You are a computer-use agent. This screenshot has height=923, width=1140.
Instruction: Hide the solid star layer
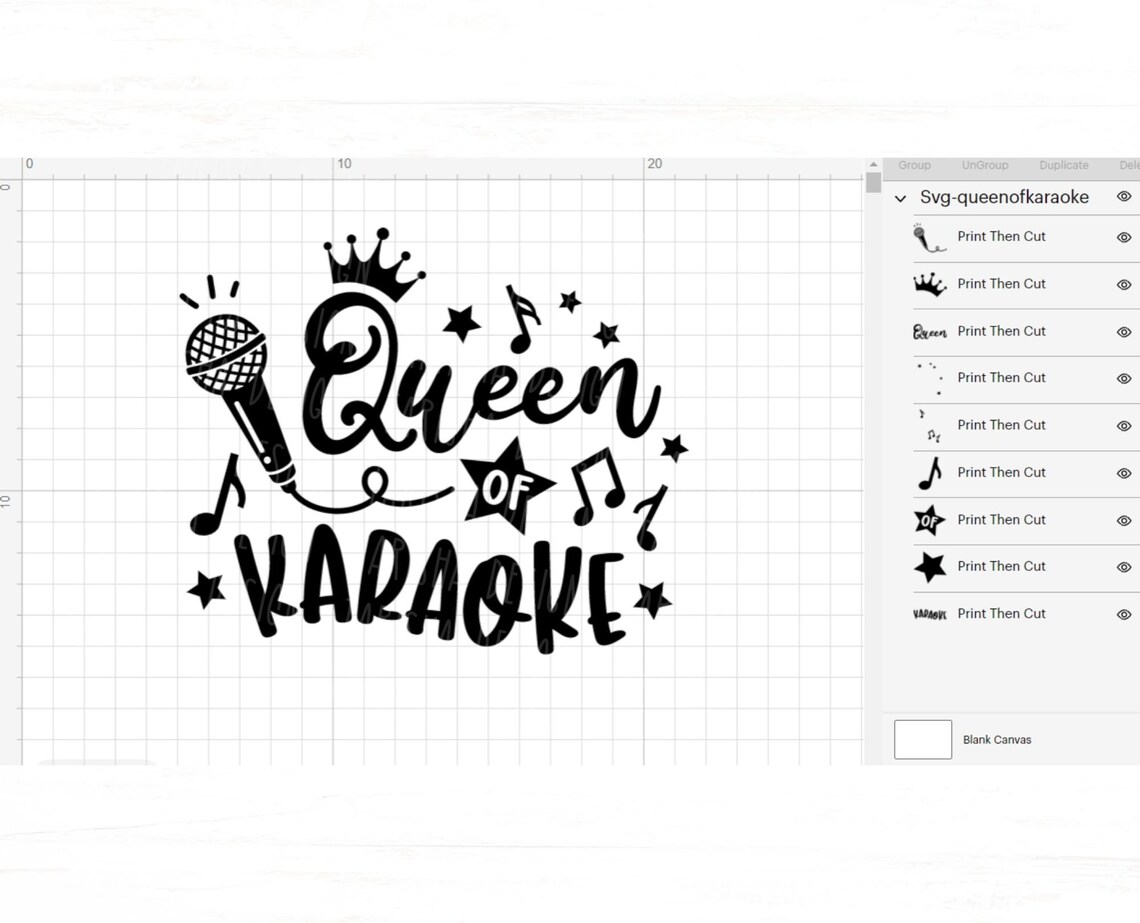1124,567
